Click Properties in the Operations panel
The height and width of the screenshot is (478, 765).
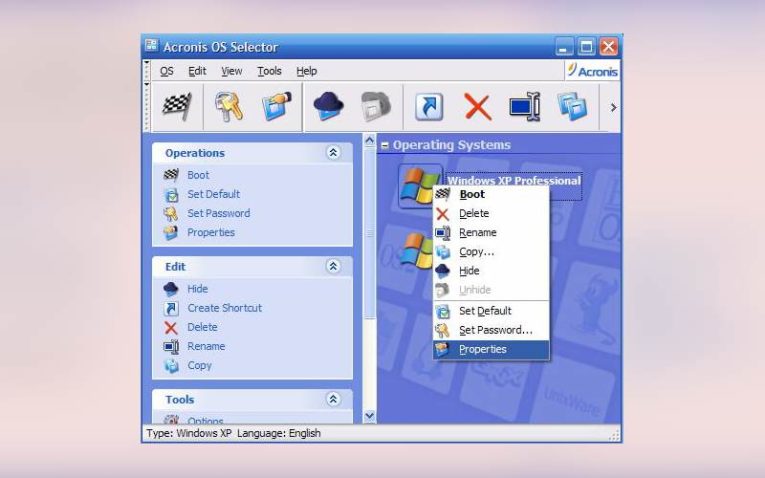[211, 232]
